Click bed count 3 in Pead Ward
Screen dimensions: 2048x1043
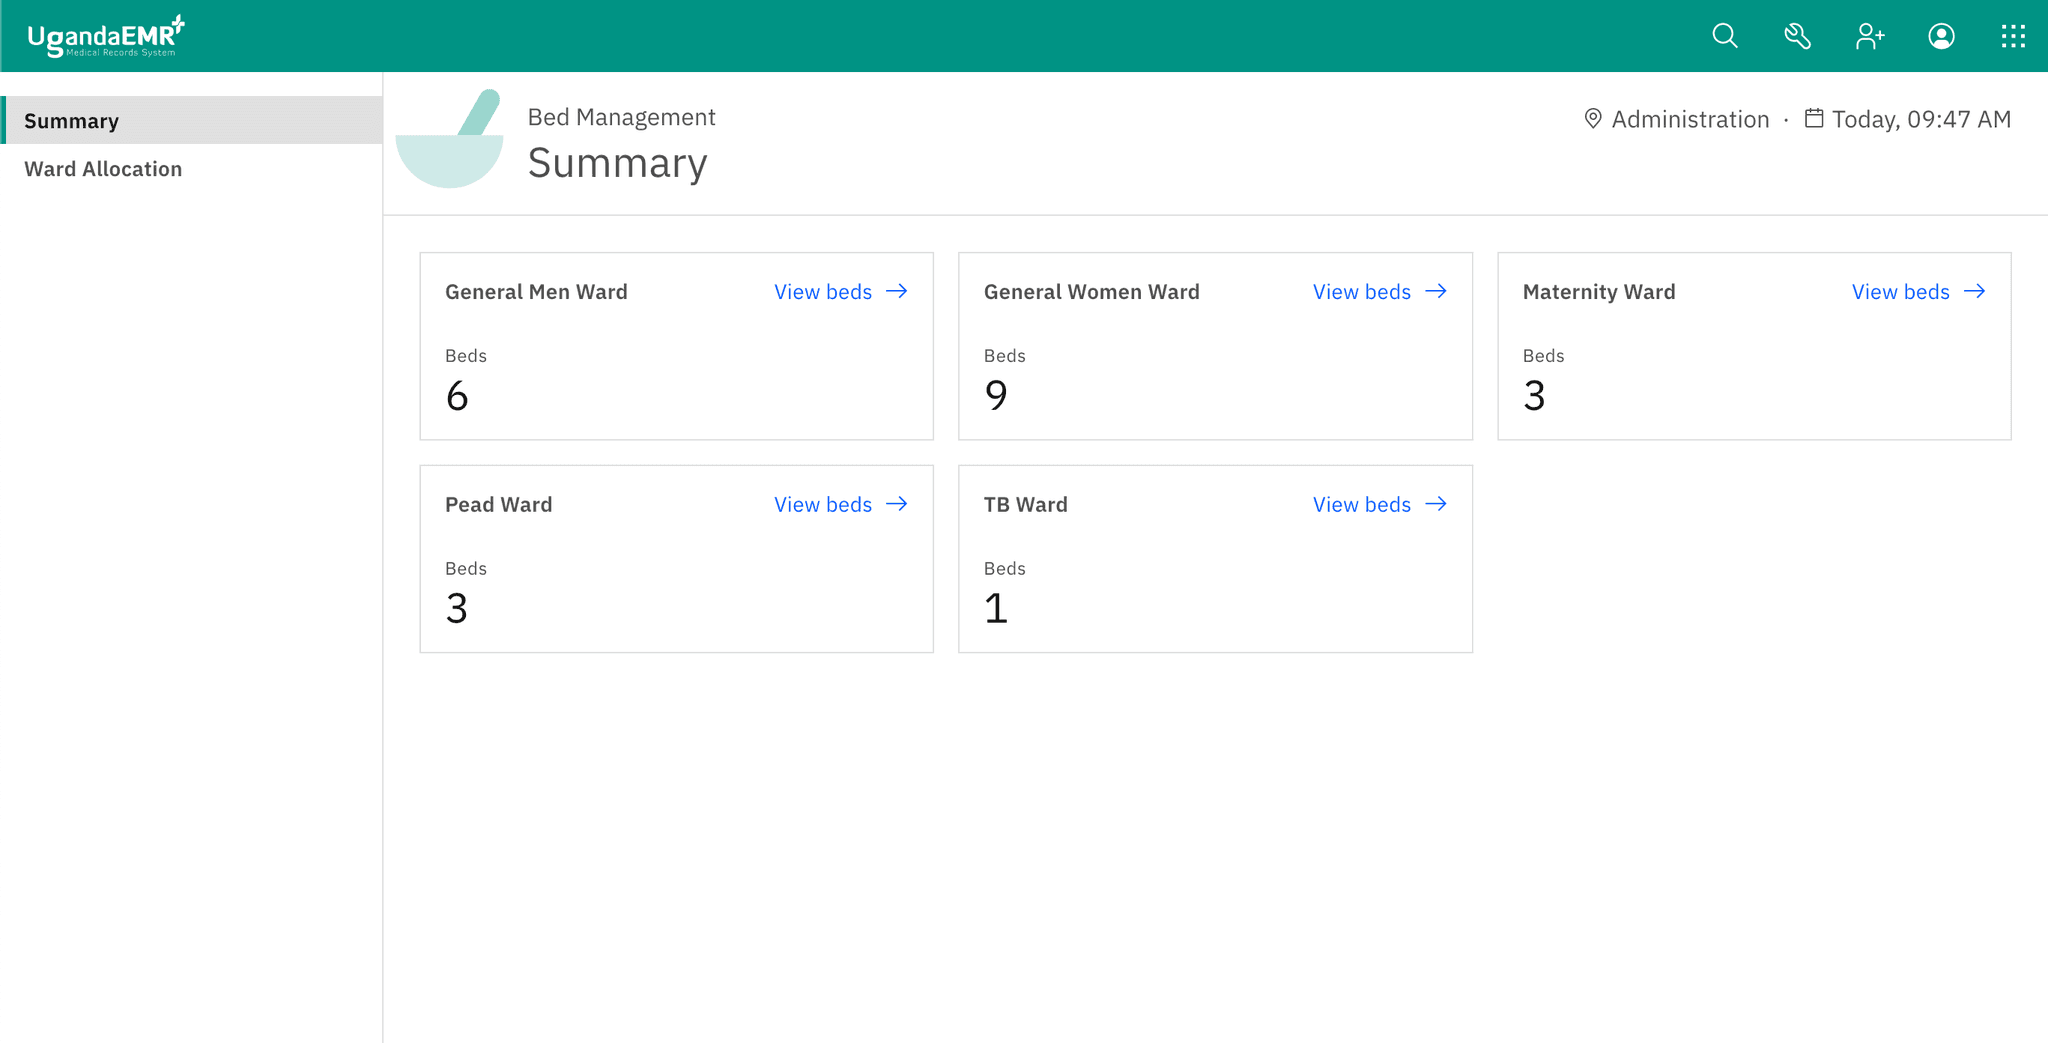[x=457, y=609]
